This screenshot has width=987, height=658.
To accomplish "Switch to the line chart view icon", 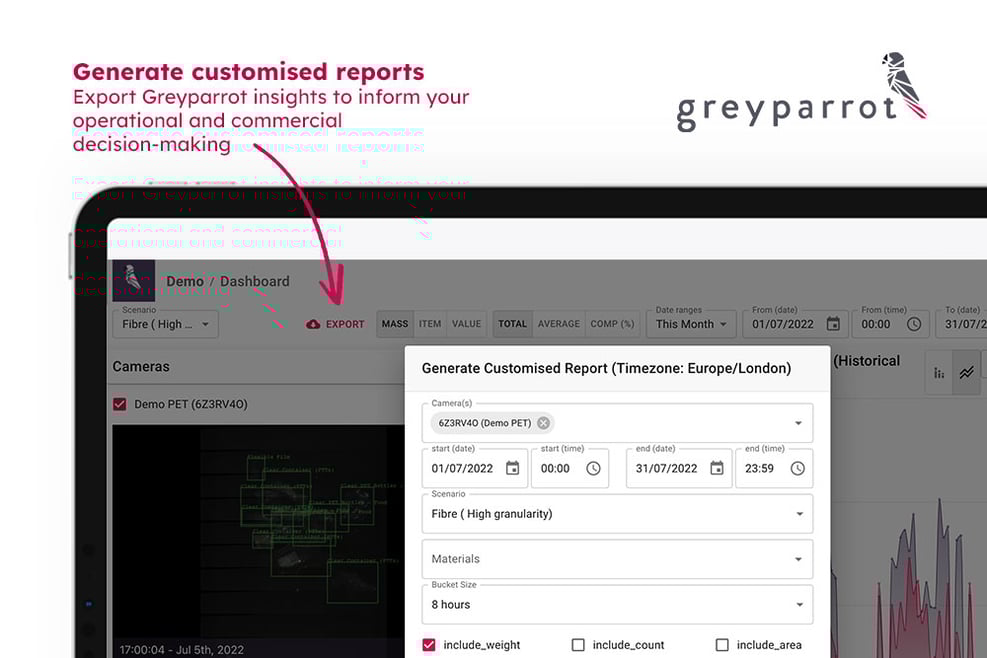I will [x=966, y=373].
